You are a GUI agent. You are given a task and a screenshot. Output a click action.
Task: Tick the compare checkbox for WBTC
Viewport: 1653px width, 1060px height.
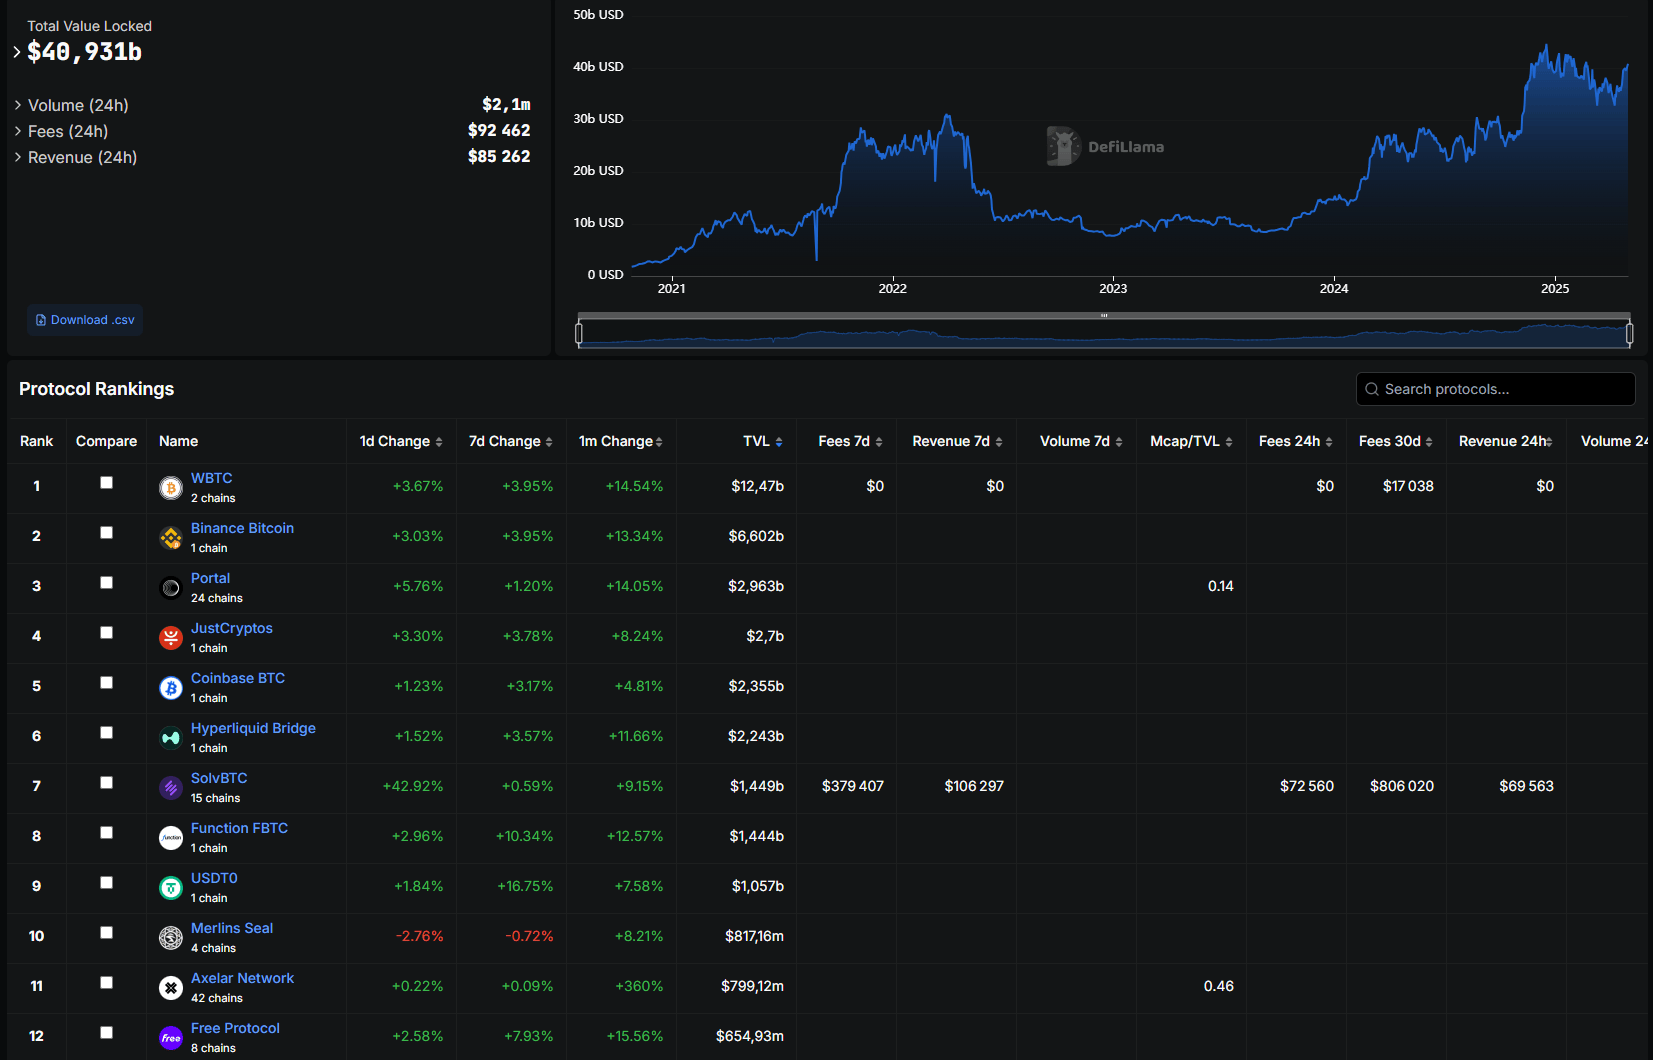point(106,483)
